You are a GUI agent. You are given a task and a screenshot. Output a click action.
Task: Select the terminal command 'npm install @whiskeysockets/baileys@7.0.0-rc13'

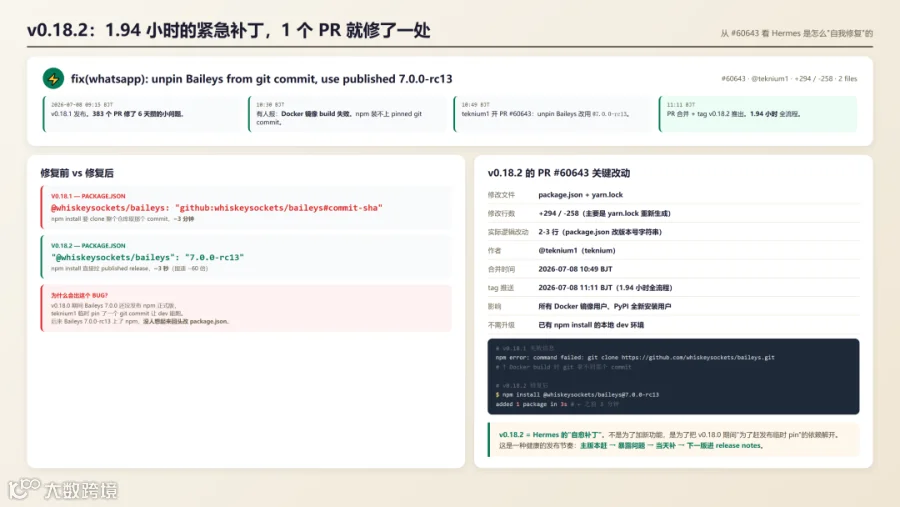coord(580,395)
